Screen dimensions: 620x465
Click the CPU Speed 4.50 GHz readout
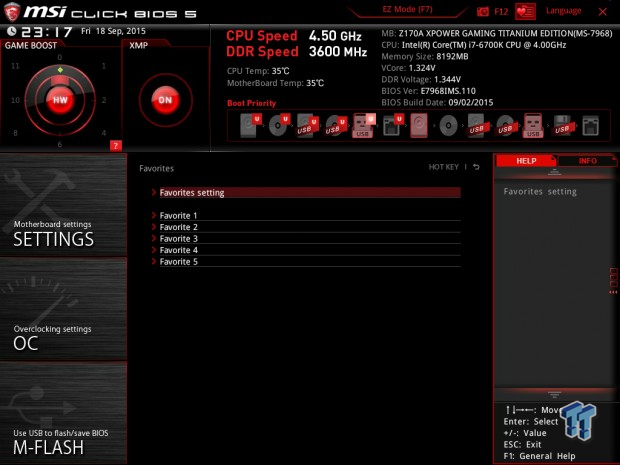[x=294, y=36]
